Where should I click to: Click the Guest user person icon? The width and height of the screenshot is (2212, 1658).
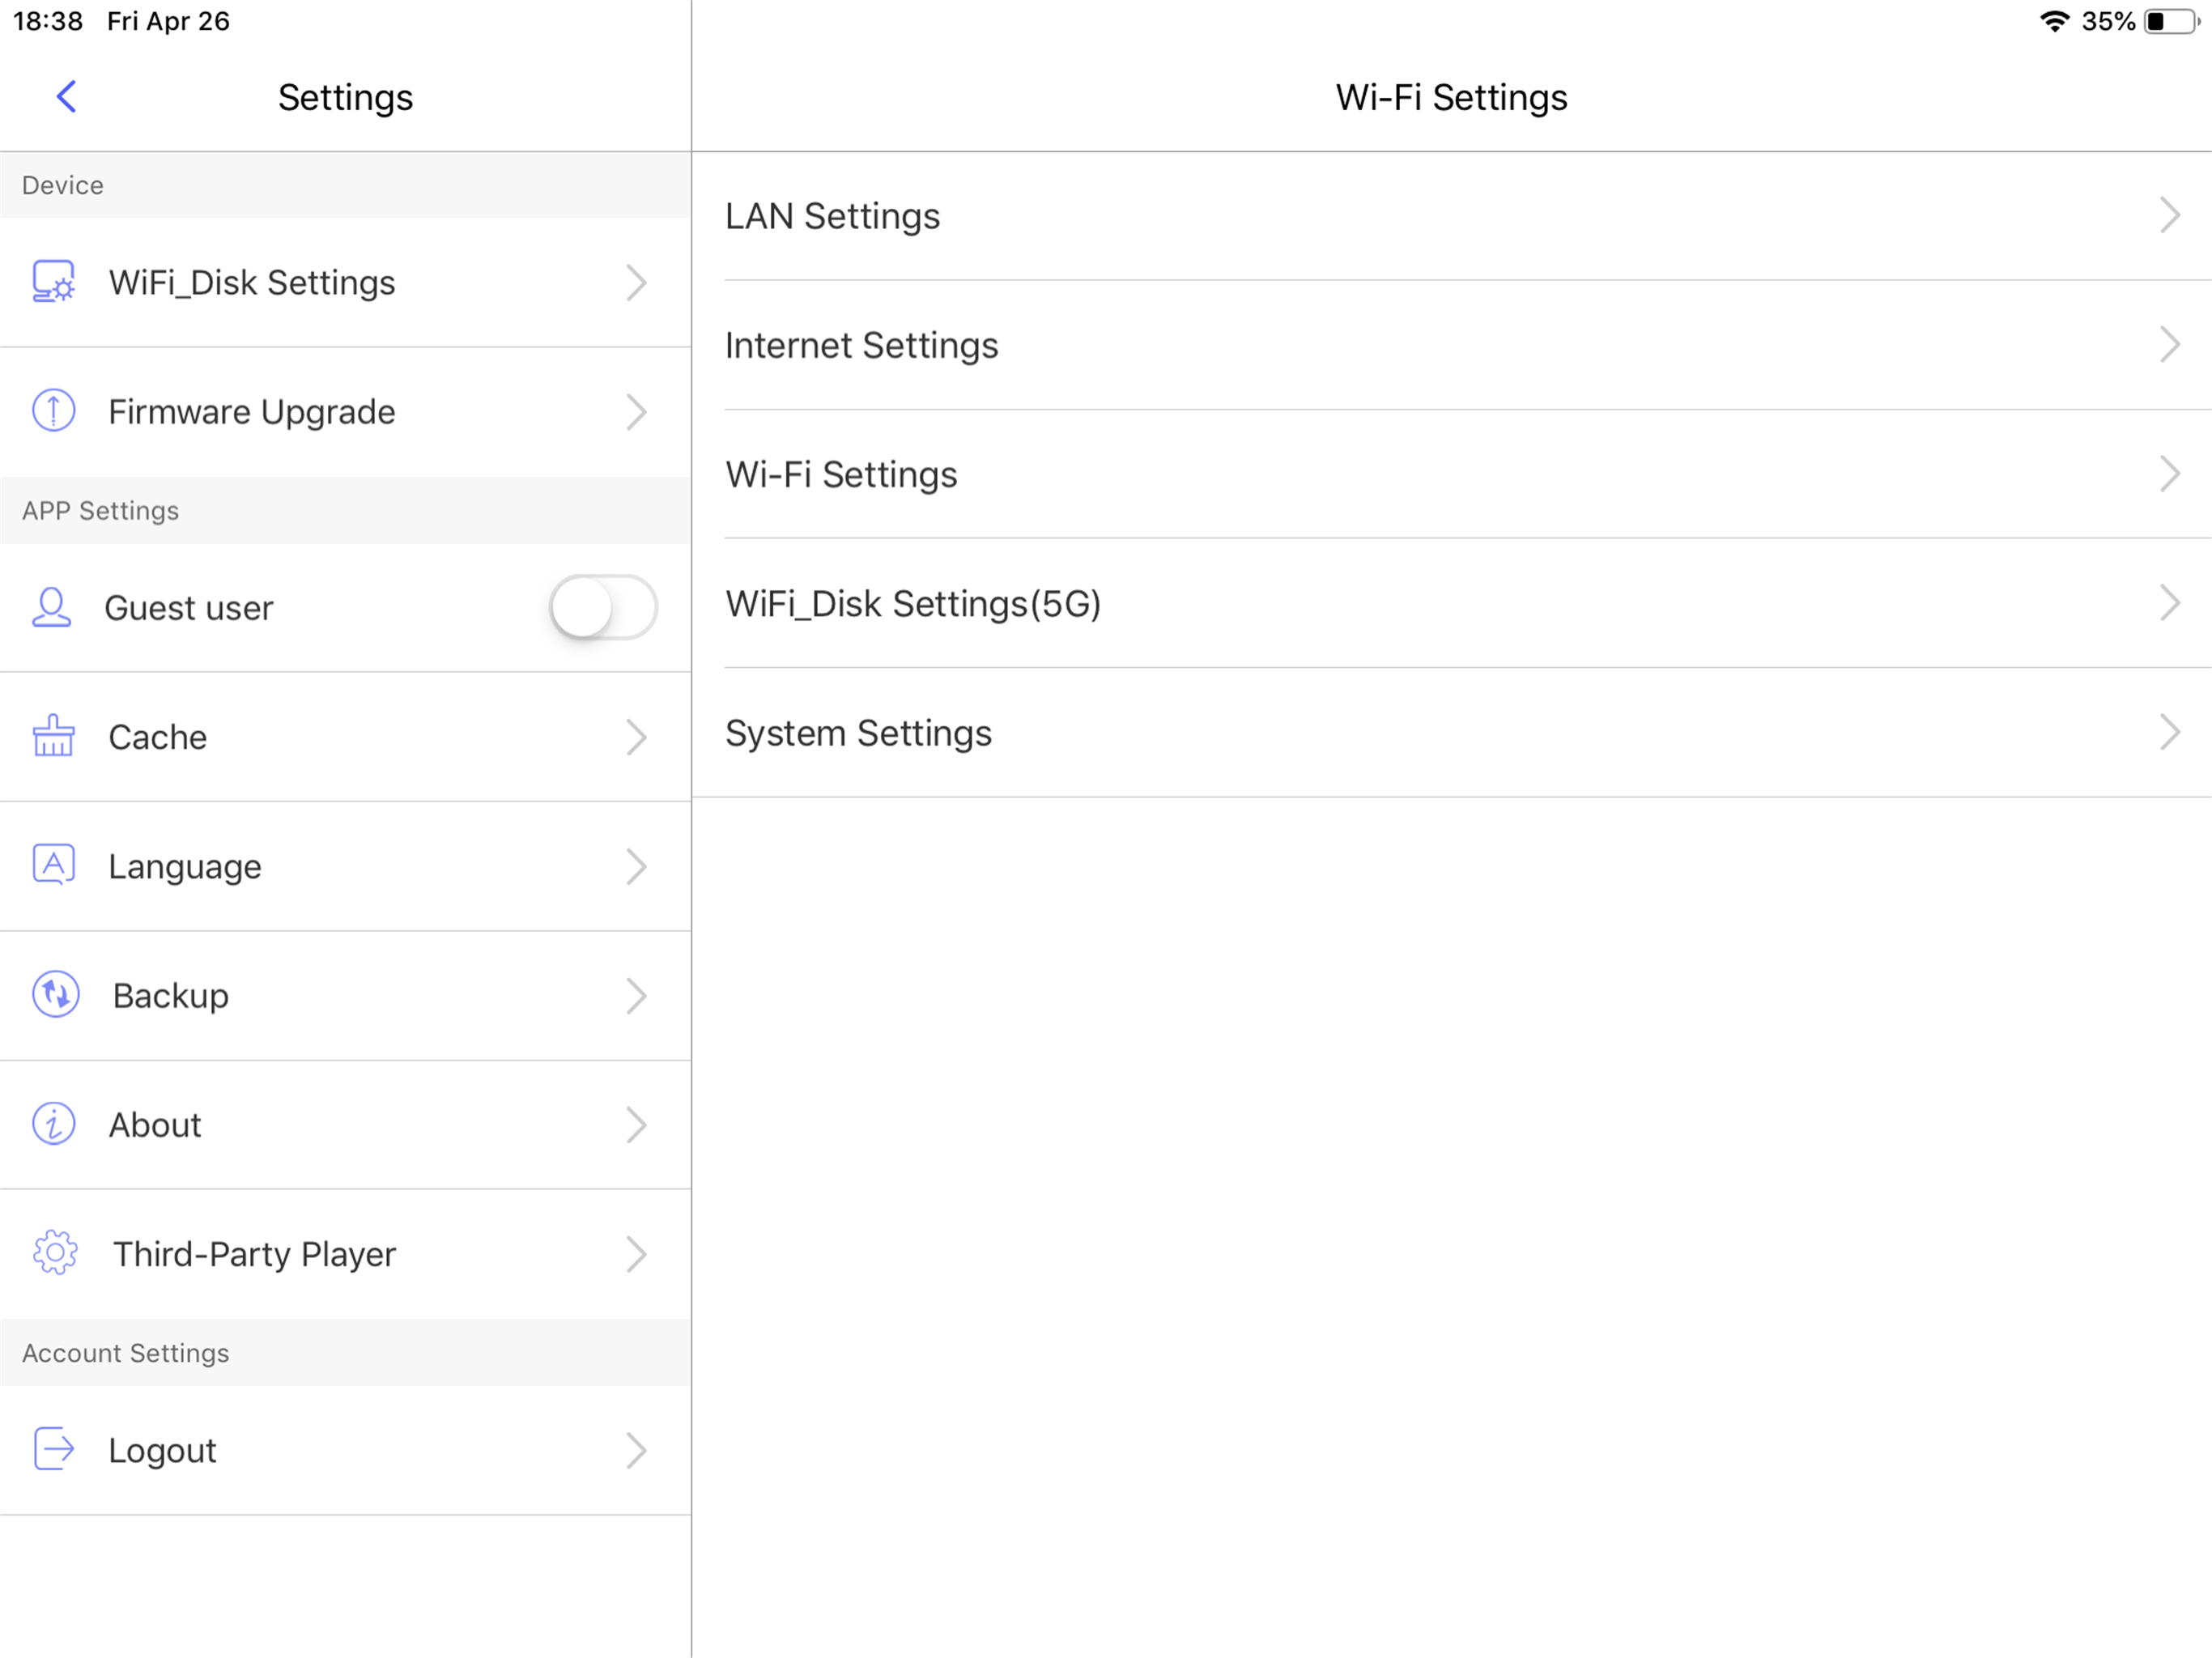click(x=51, y=608)
